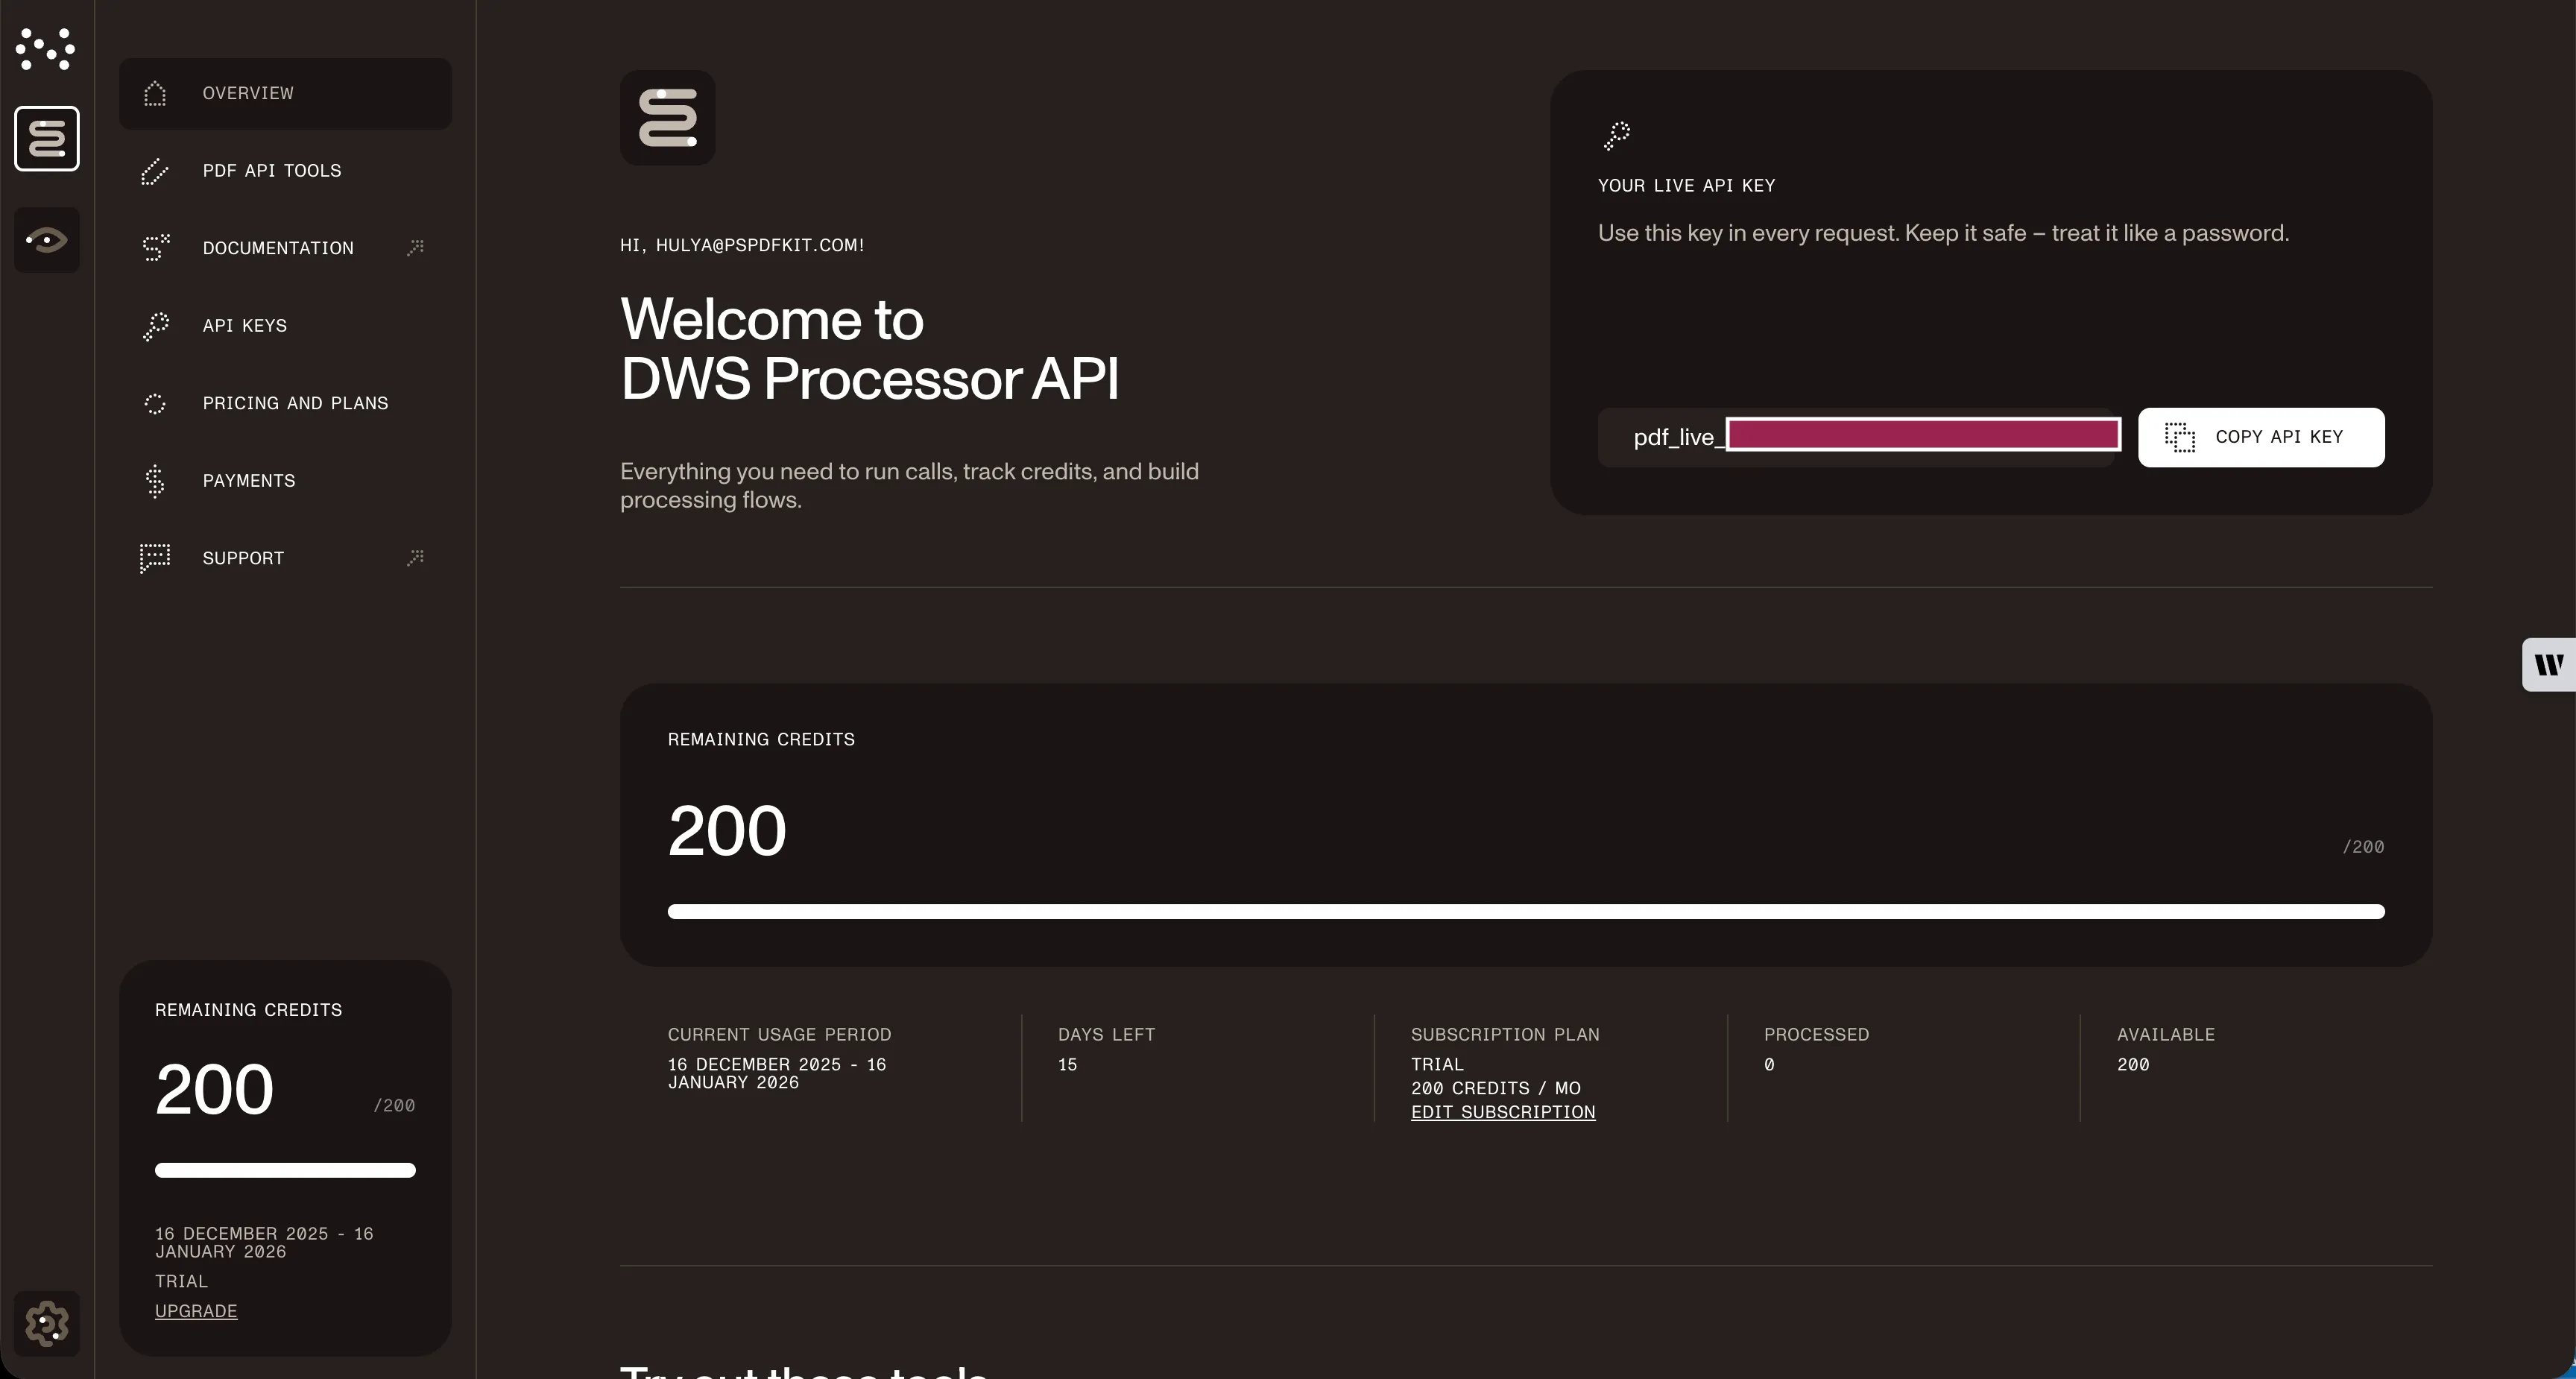
Task: Click the key icon beside API KEYS
Action: tap(155, 325)
